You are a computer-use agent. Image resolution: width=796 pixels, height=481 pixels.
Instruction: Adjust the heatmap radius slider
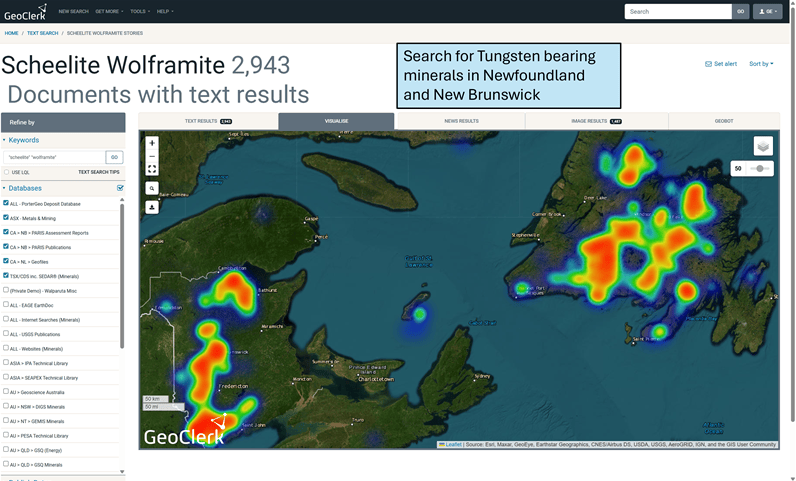(759, 169)
